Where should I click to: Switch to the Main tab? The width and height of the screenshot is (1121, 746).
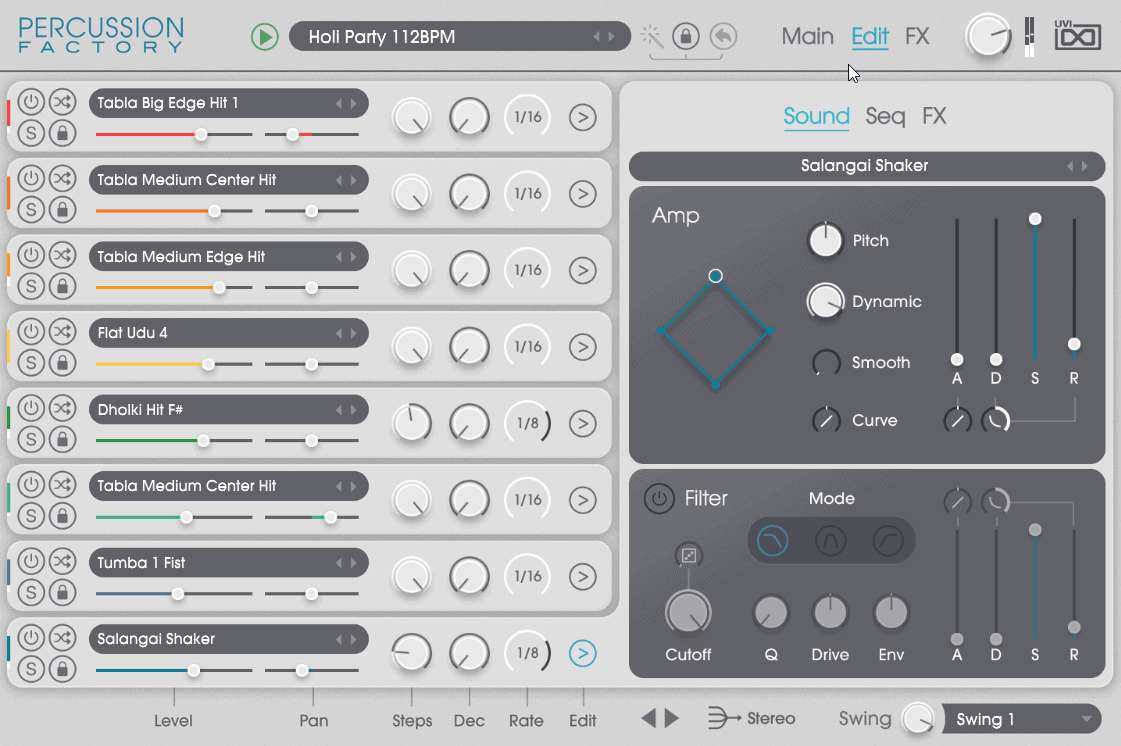click(x=807, y=37)
